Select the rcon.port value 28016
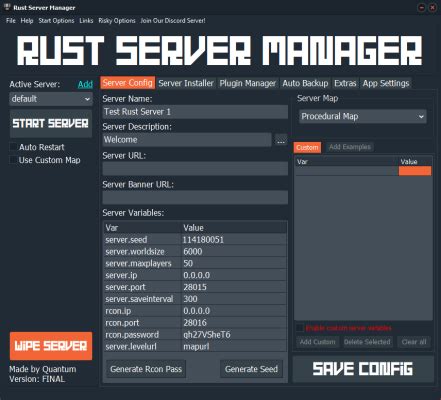The height and width of the screenshot is (400, 441). coord(234,323)
